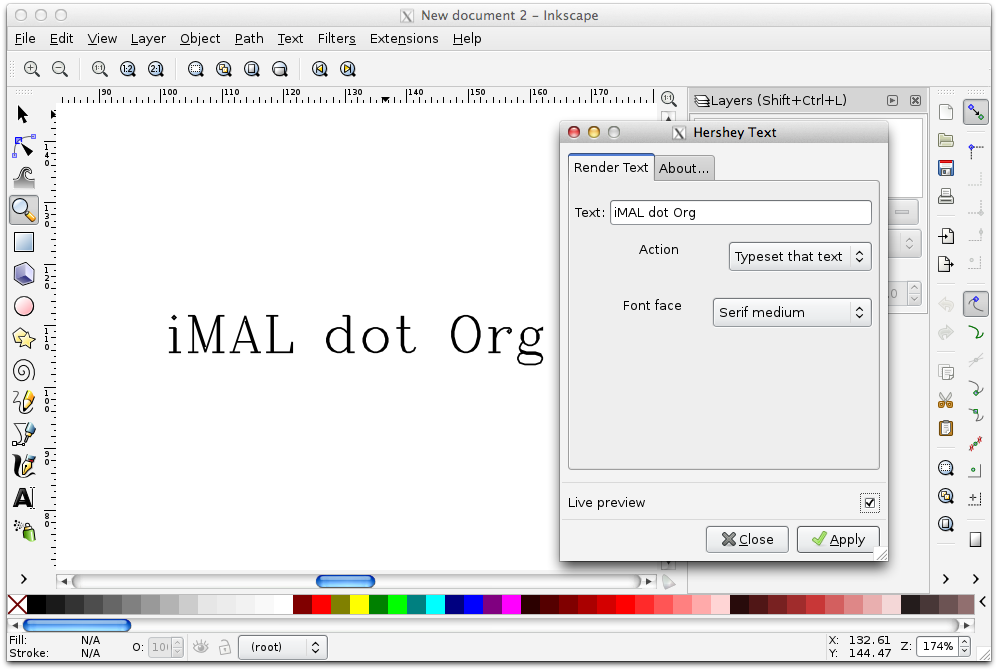Viewport: 998px width, 671px height.
Task: Select the Spray tool
Action: (x=25, y=530)
